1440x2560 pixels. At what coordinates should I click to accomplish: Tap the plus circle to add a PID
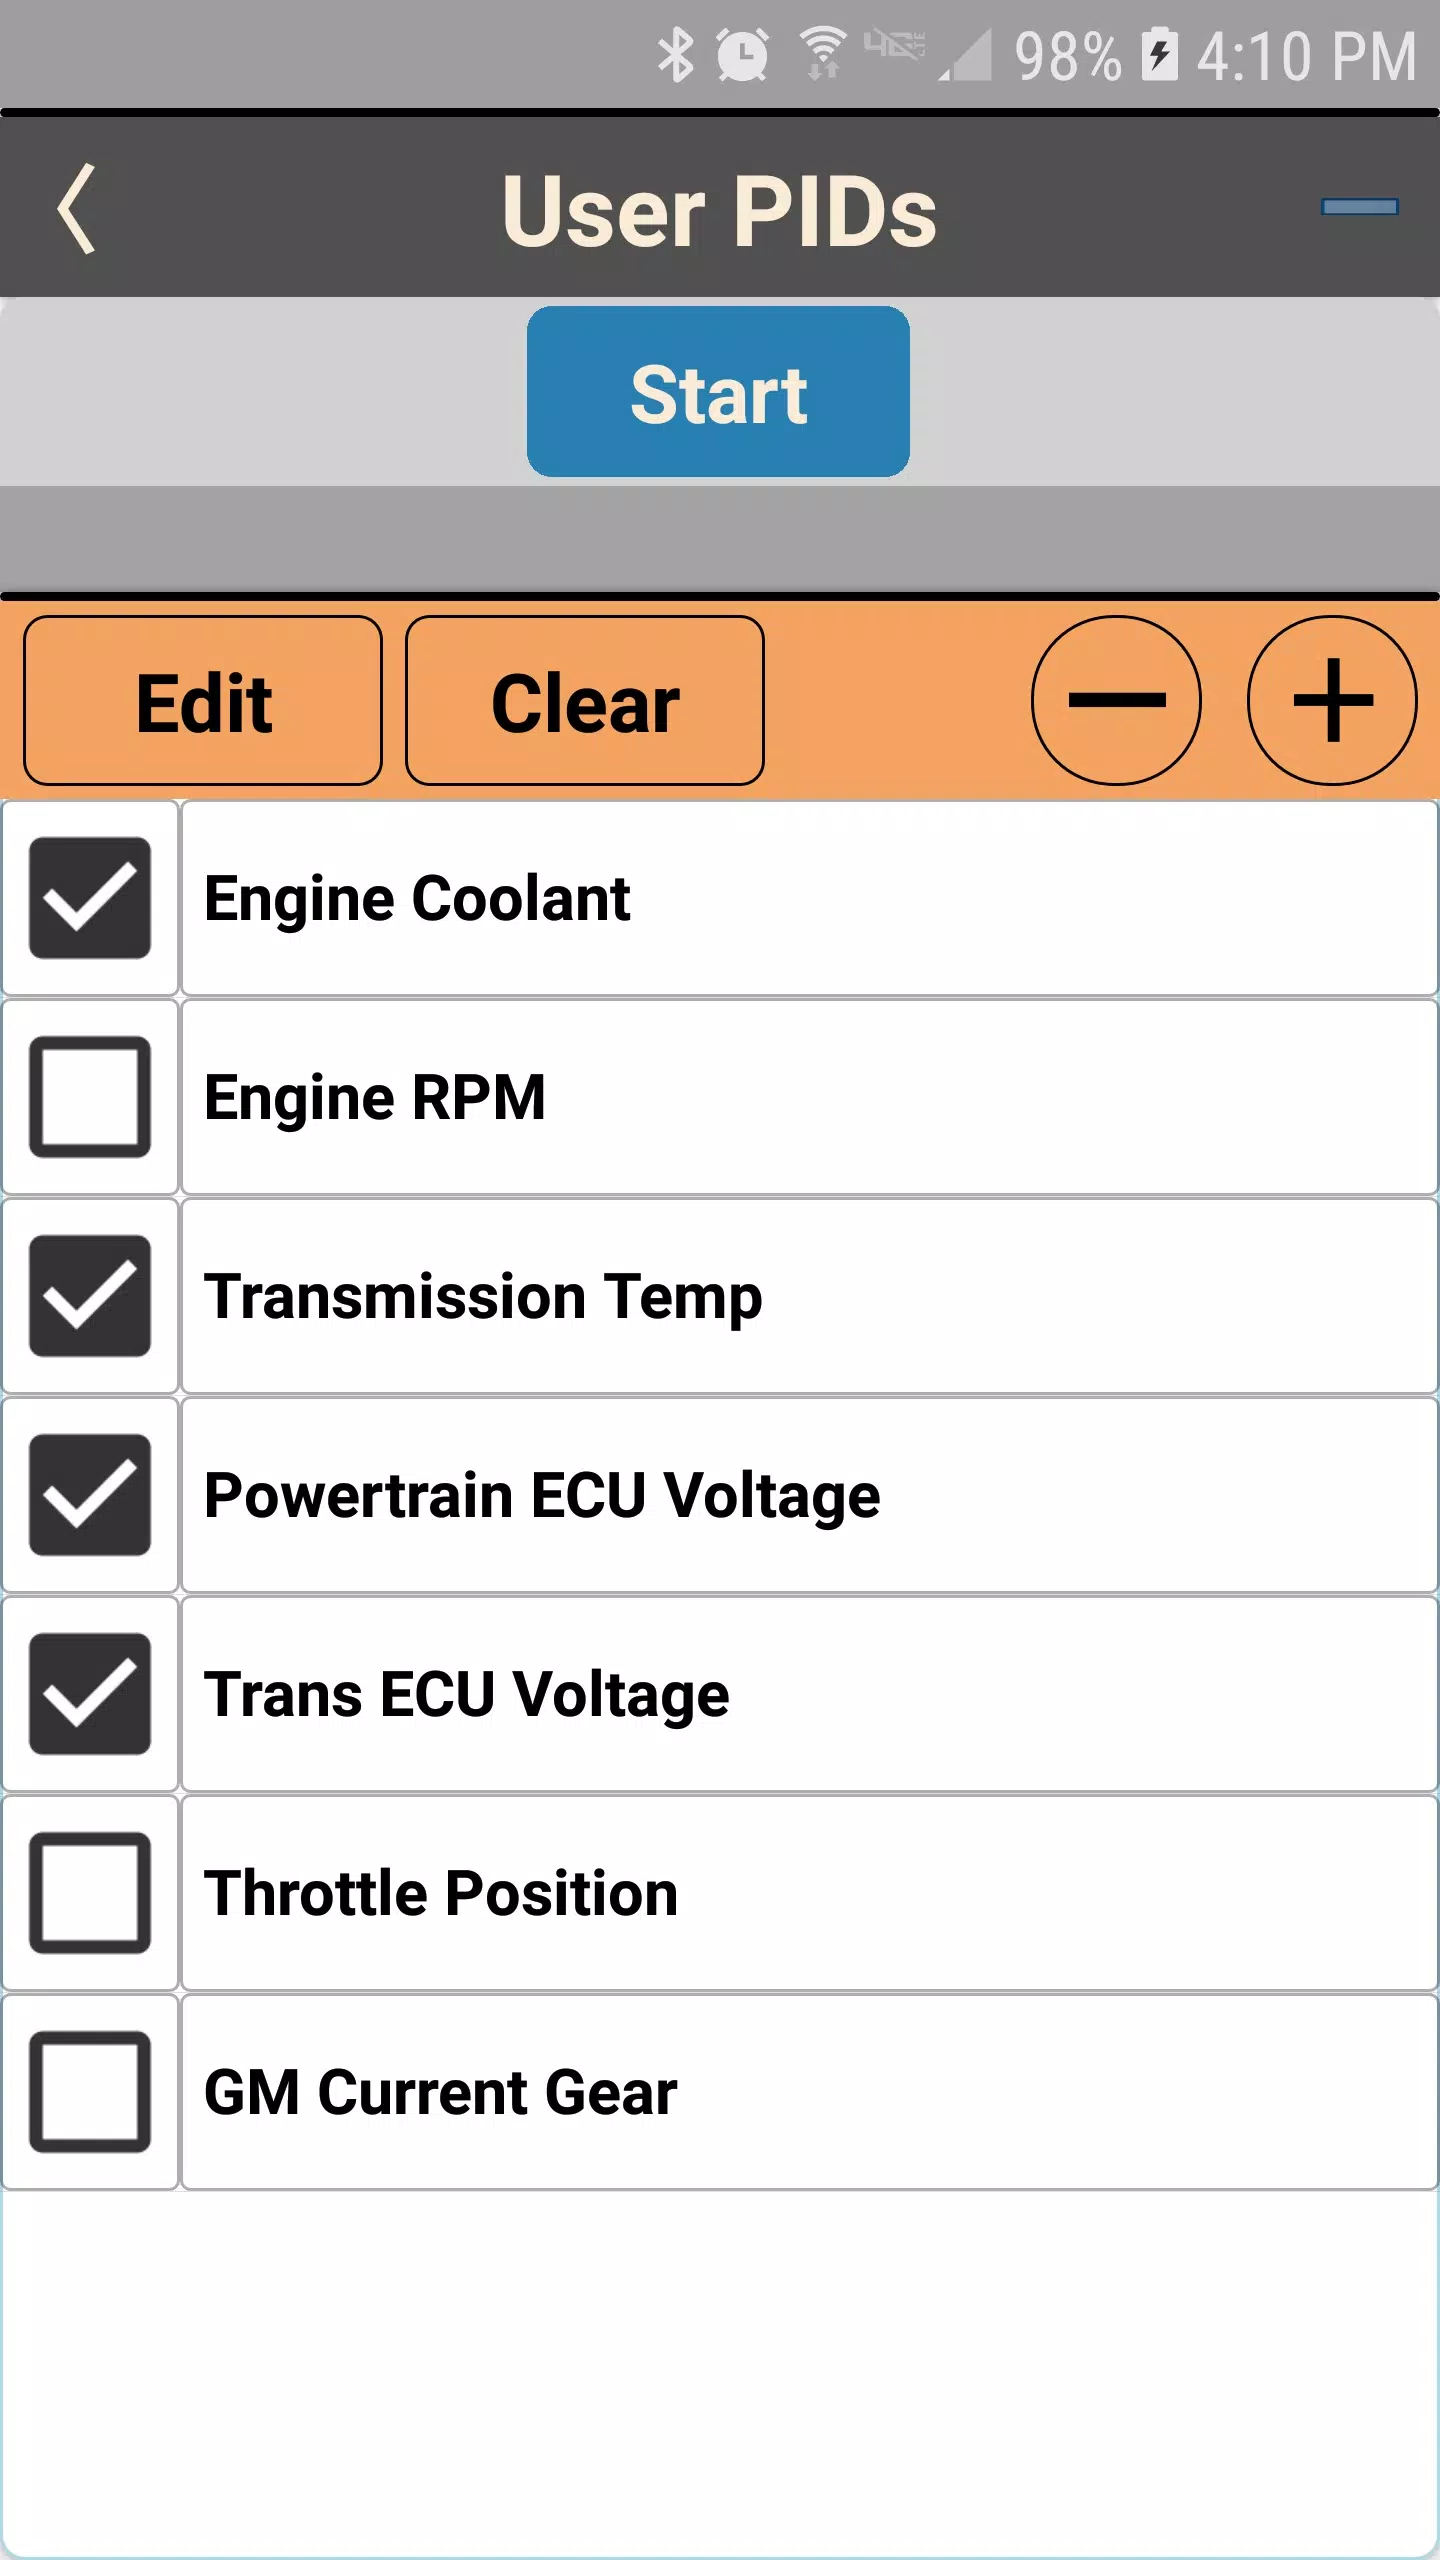[x=1332, y=700]
